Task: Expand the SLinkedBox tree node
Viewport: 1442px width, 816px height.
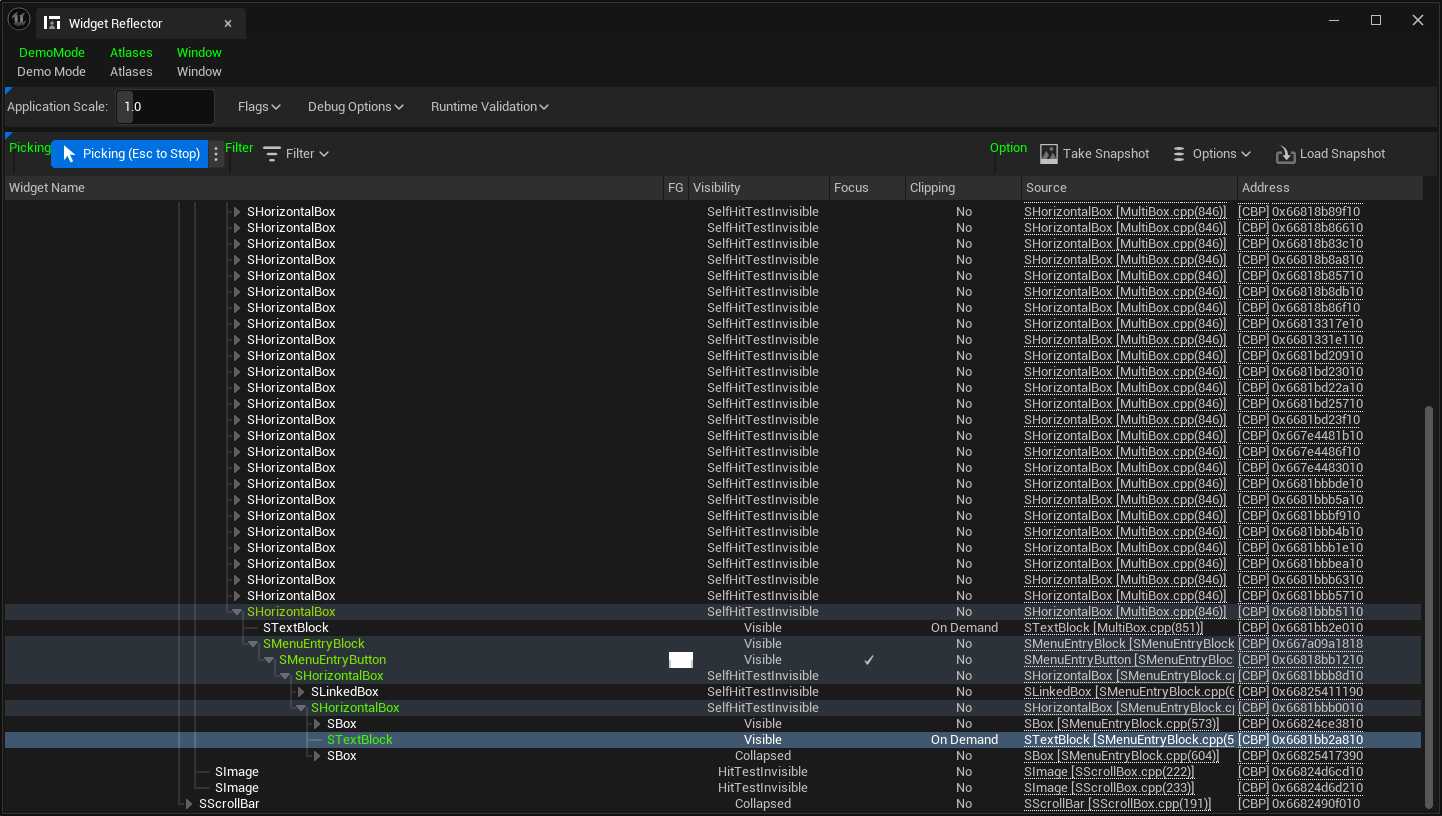Action: (301, 692)
